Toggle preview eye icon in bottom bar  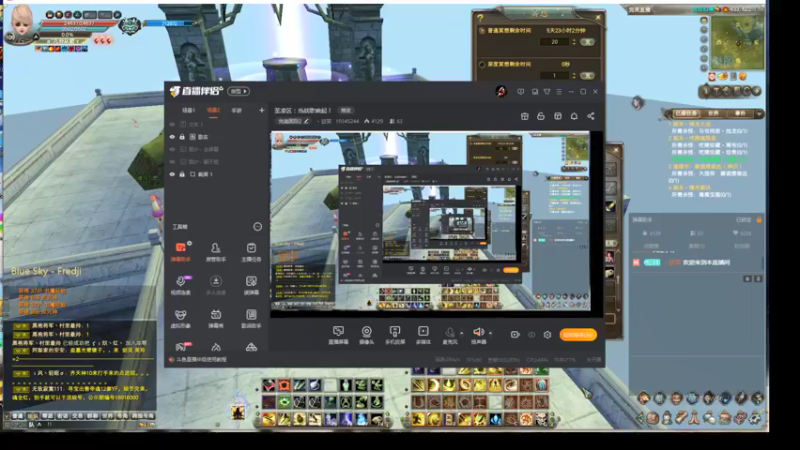pos(532,335)
